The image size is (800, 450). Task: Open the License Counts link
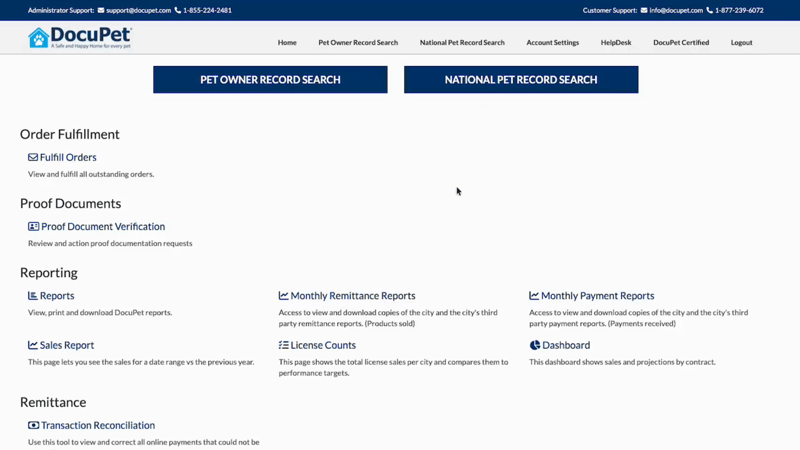tap(323, 345)
